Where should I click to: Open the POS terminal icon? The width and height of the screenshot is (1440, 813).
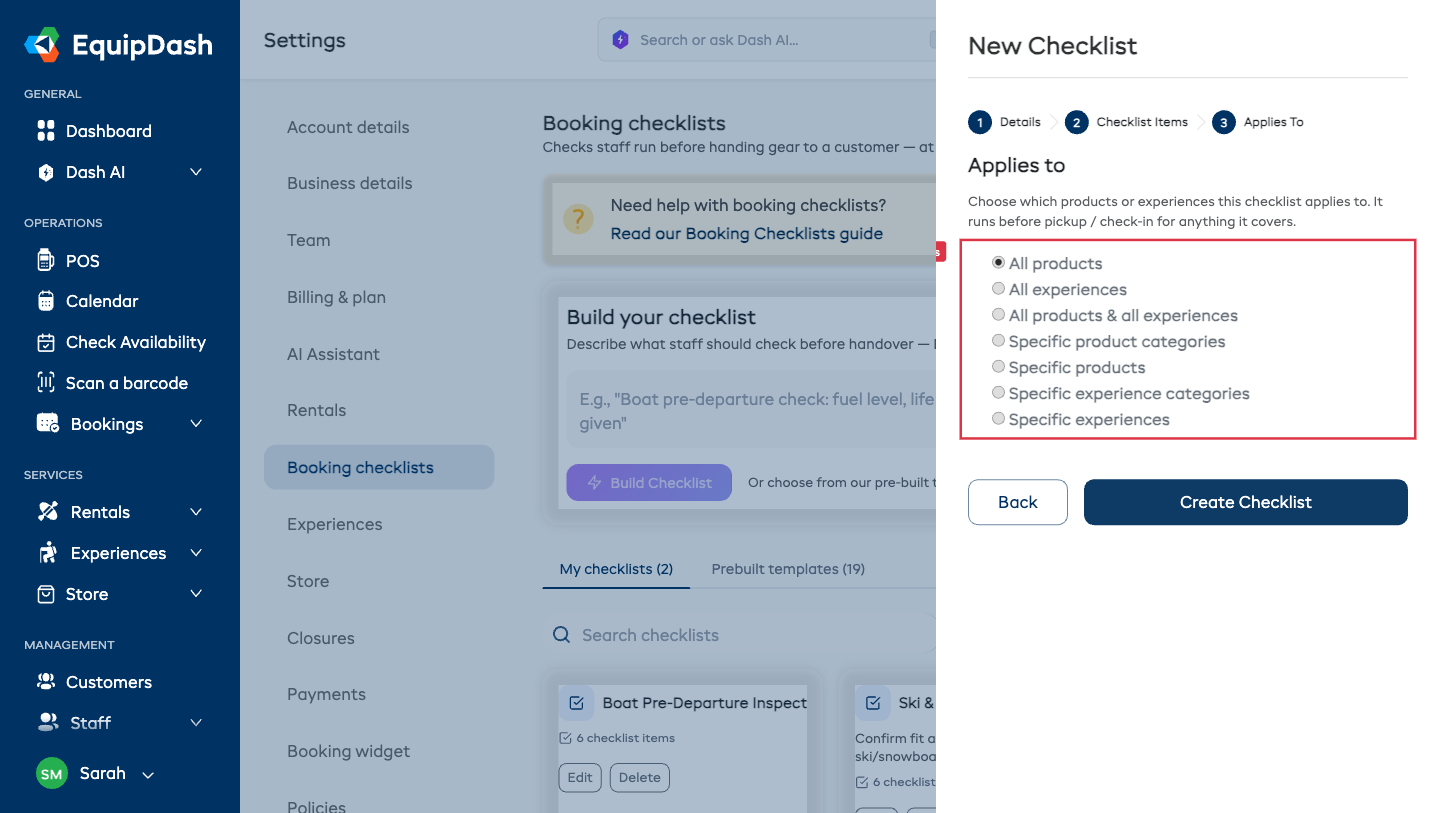45,261
